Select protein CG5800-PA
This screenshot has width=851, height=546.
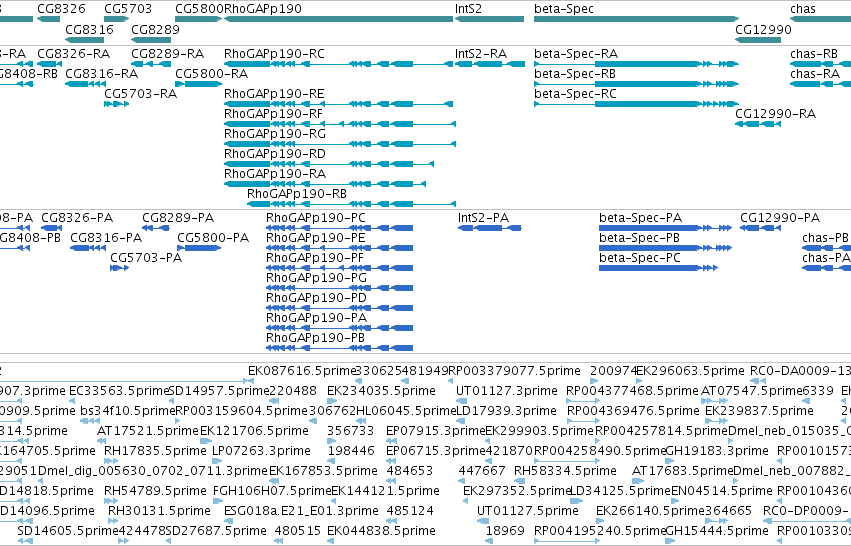point(213,238)
